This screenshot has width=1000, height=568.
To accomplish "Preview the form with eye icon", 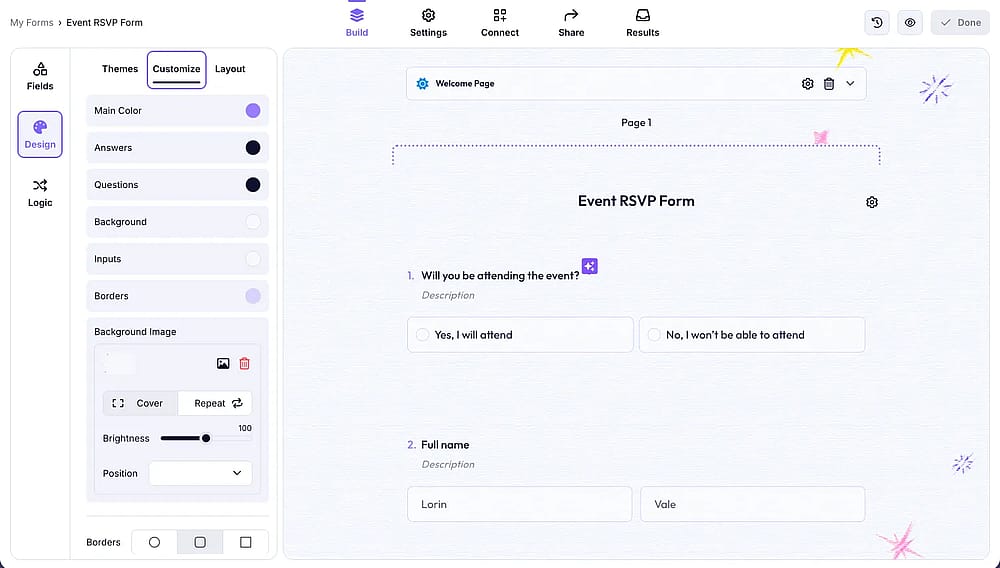I will [910, 22].
